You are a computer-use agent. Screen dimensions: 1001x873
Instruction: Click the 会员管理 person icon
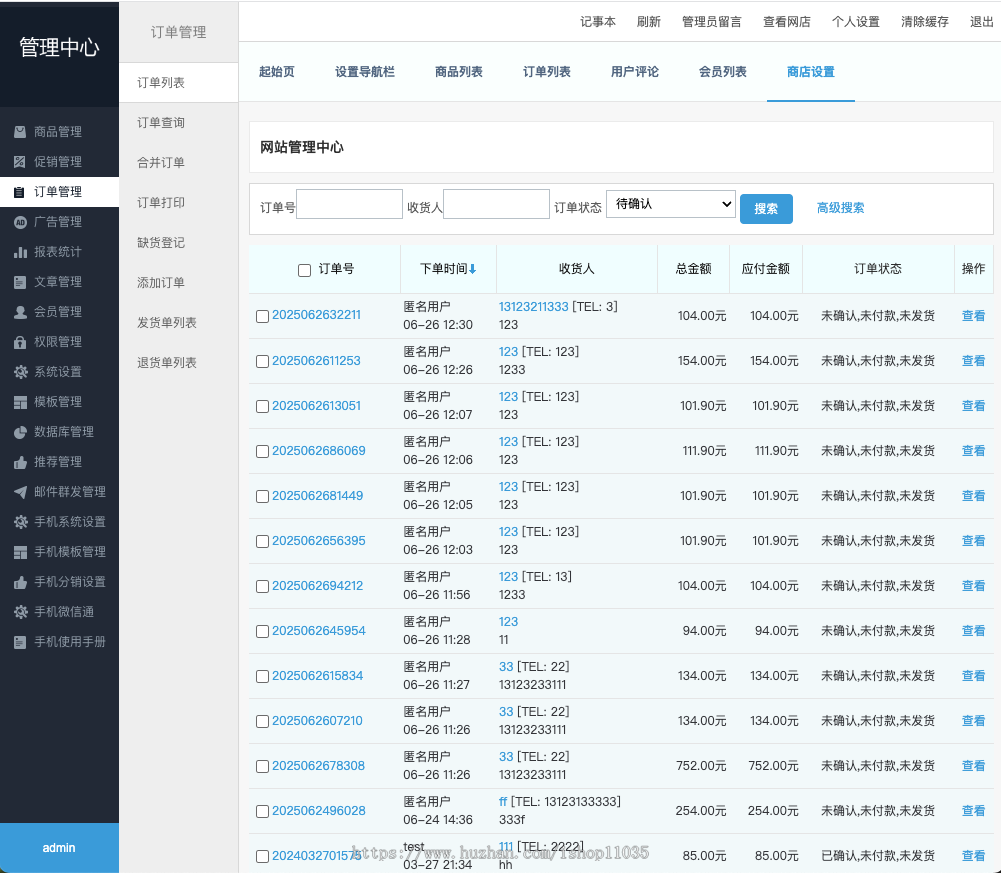point(20,312)
